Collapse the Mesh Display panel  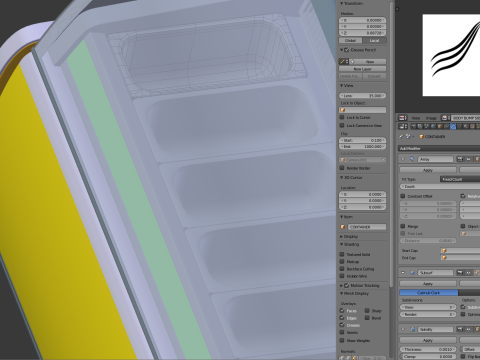(342, 294)
